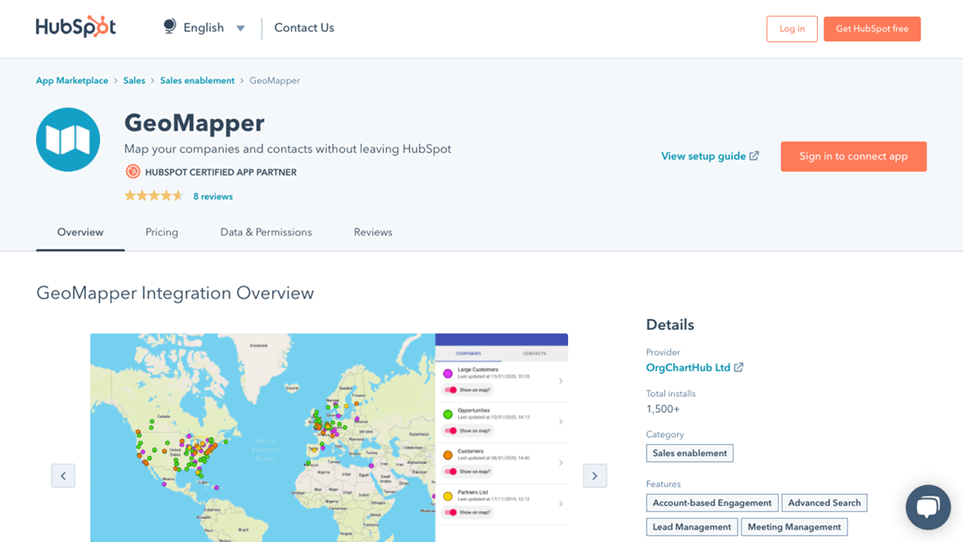Screen dimensions: 963x542
Task: Open the English language dropdown
Action: [204, 28]
